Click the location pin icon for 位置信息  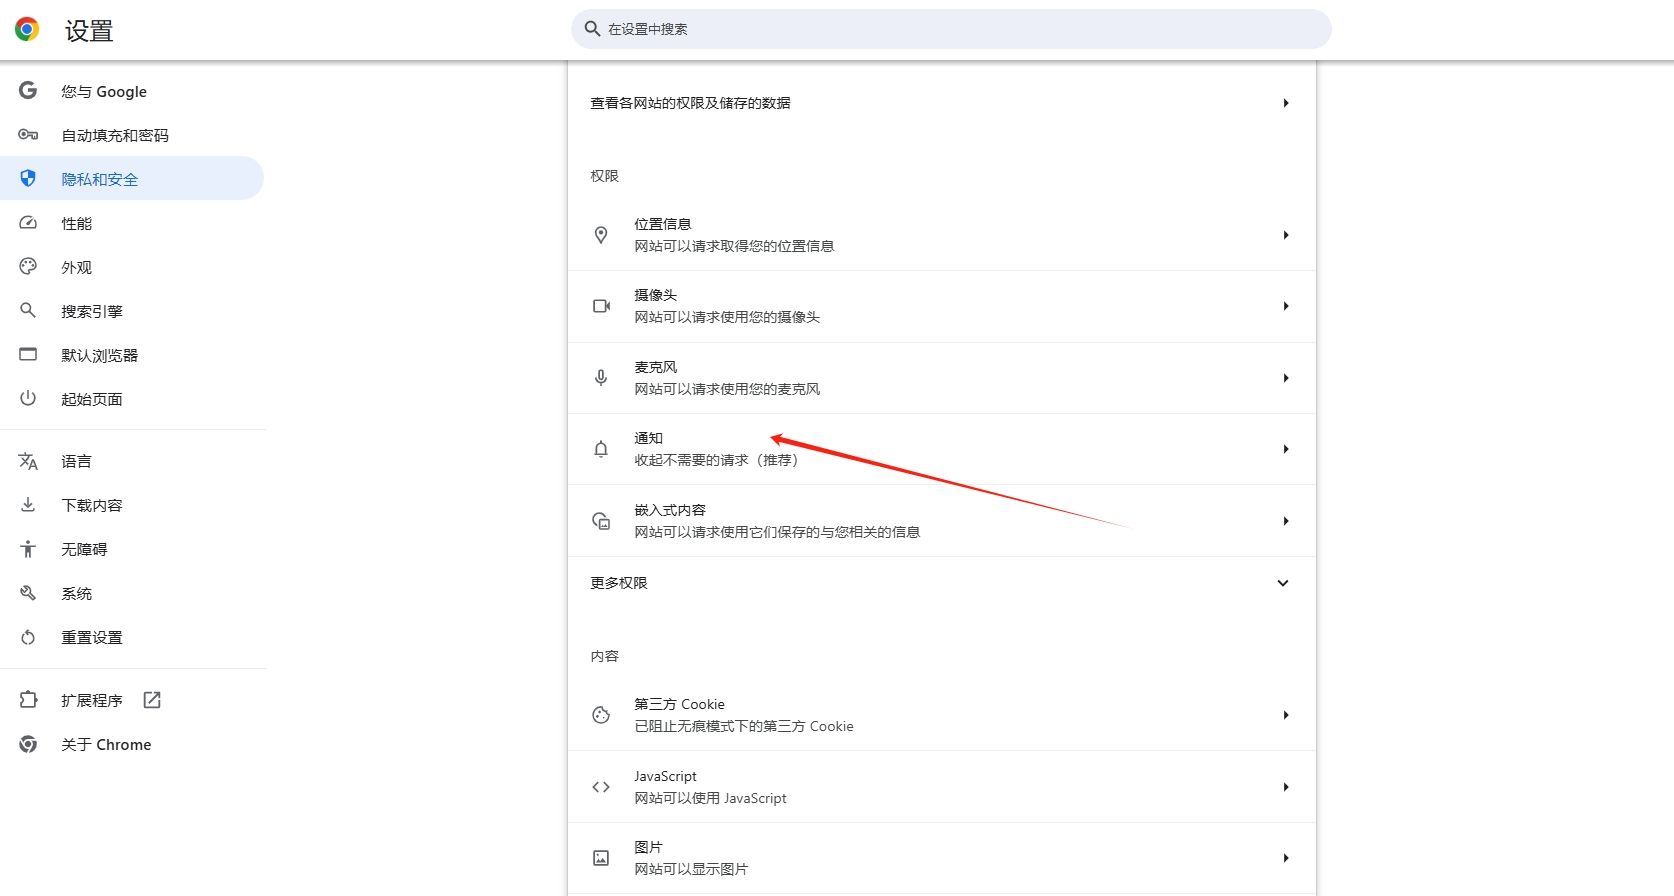click(601, 235)
